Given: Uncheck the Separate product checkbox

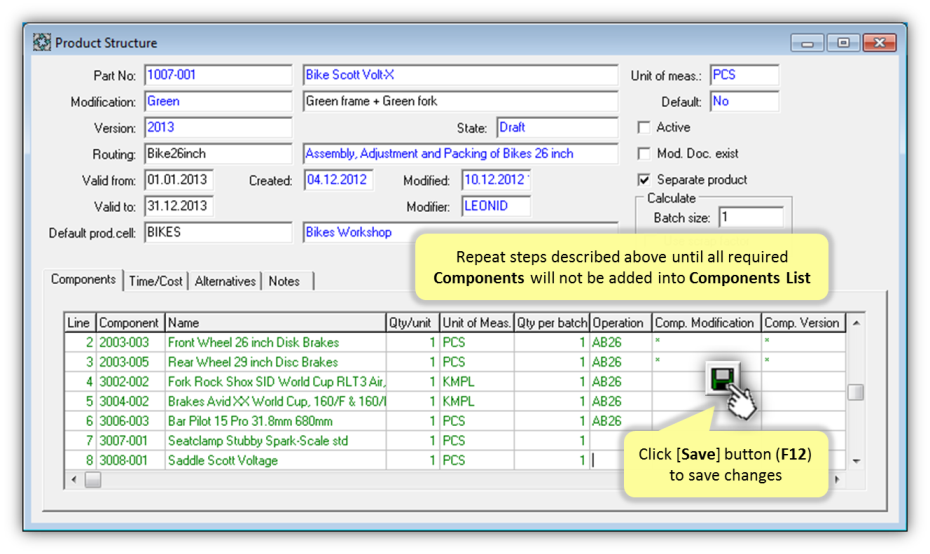Looking at the screenshot, I should point(644,180).
